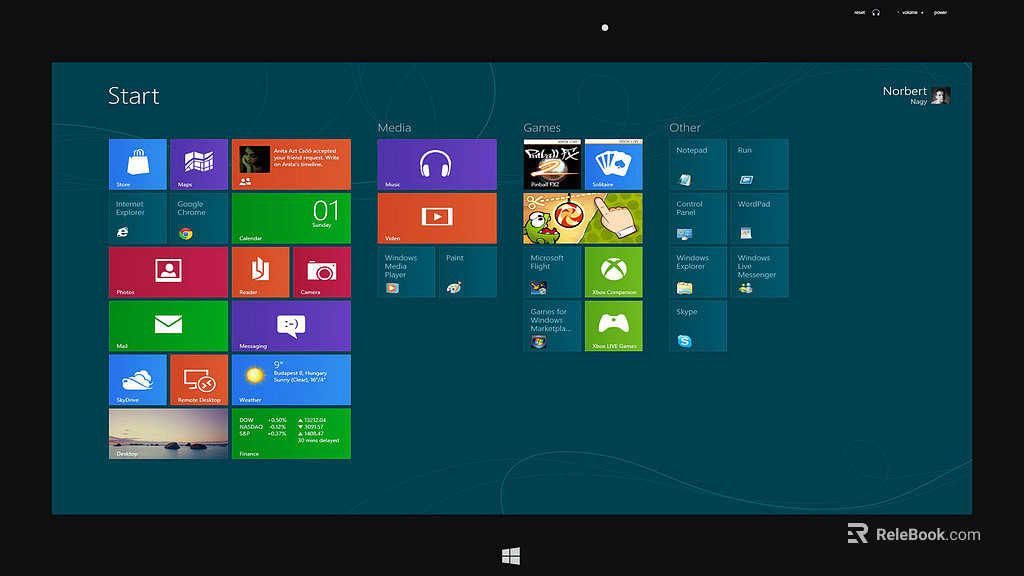Open the Run tile
This screenshot has width=1024, height=576.
tap(760, 164)
